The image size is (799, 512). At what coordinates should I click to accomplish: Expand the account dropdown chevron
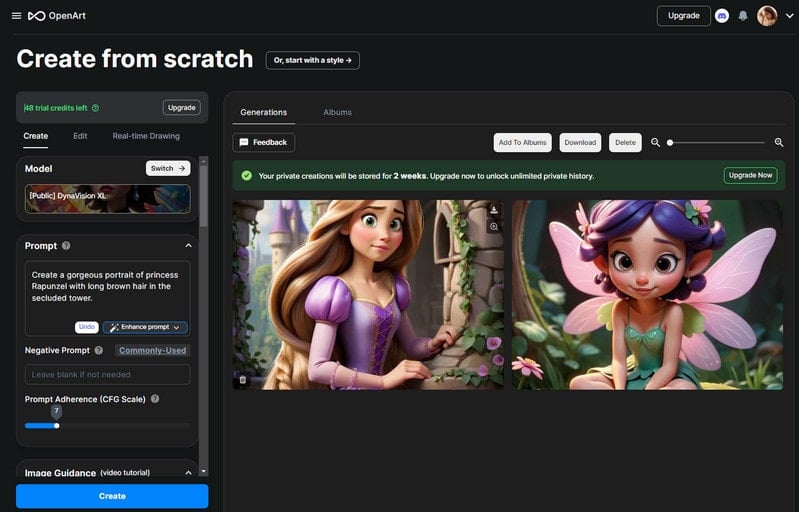[x=789, y=16]
